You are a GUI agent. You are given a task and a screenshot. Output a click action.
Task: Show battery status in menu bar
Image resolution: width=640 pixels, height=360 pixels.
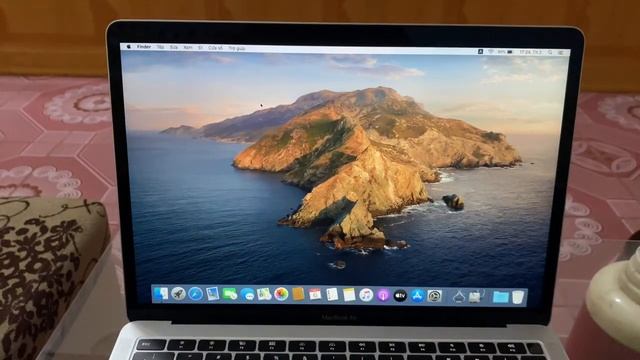[x=505, y=52]
